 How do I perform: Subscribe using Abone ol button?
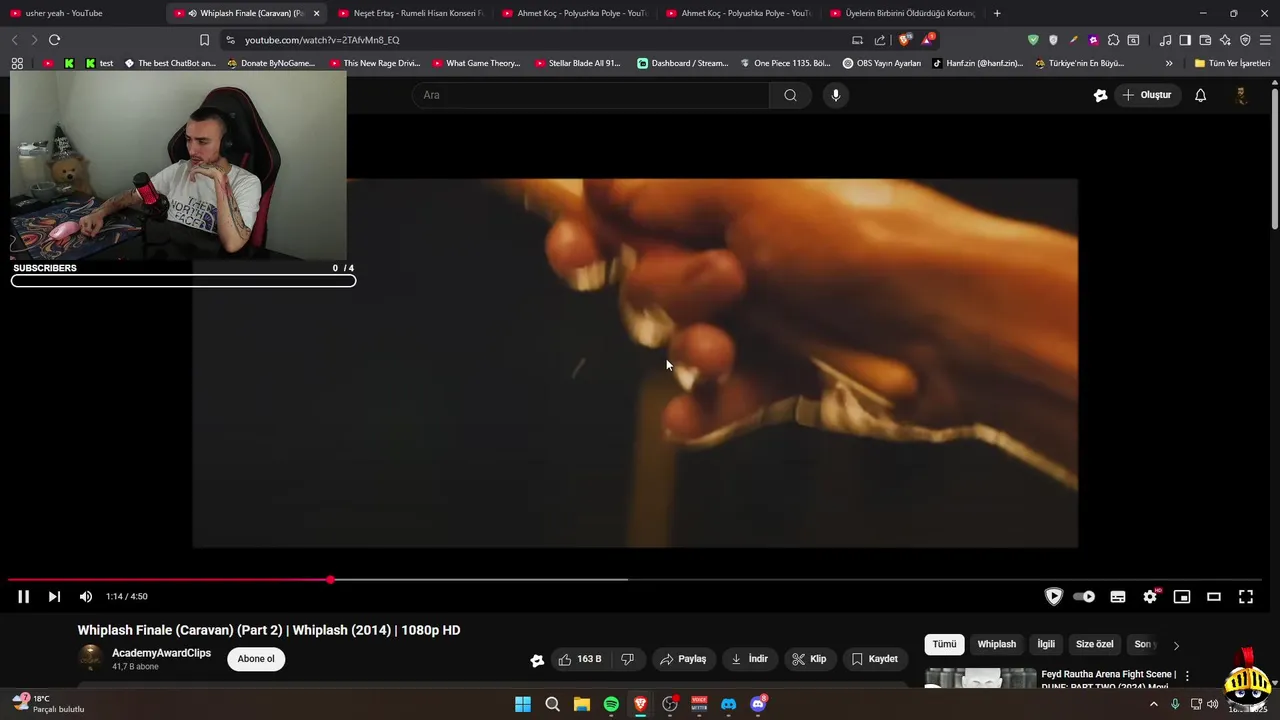click(256, 659)
